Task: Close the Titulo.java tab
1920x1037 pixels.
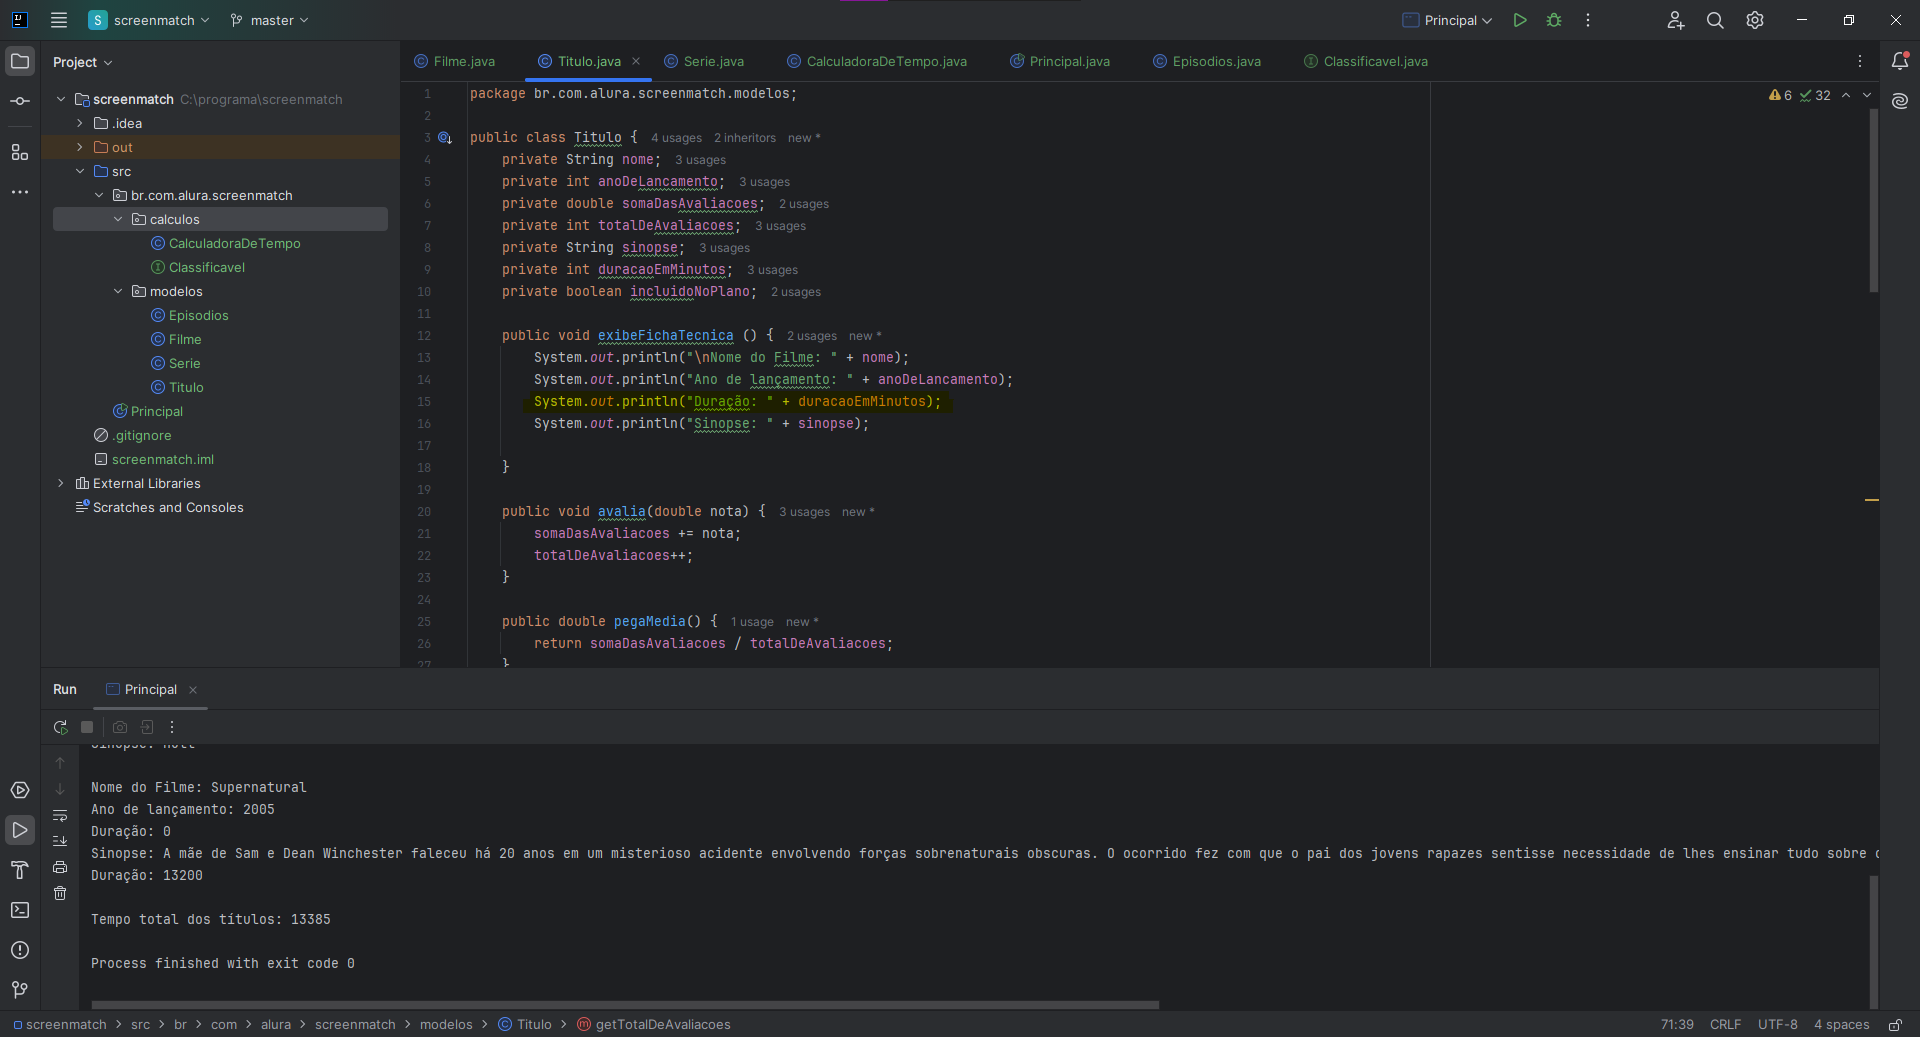Action: pos(636,61)
